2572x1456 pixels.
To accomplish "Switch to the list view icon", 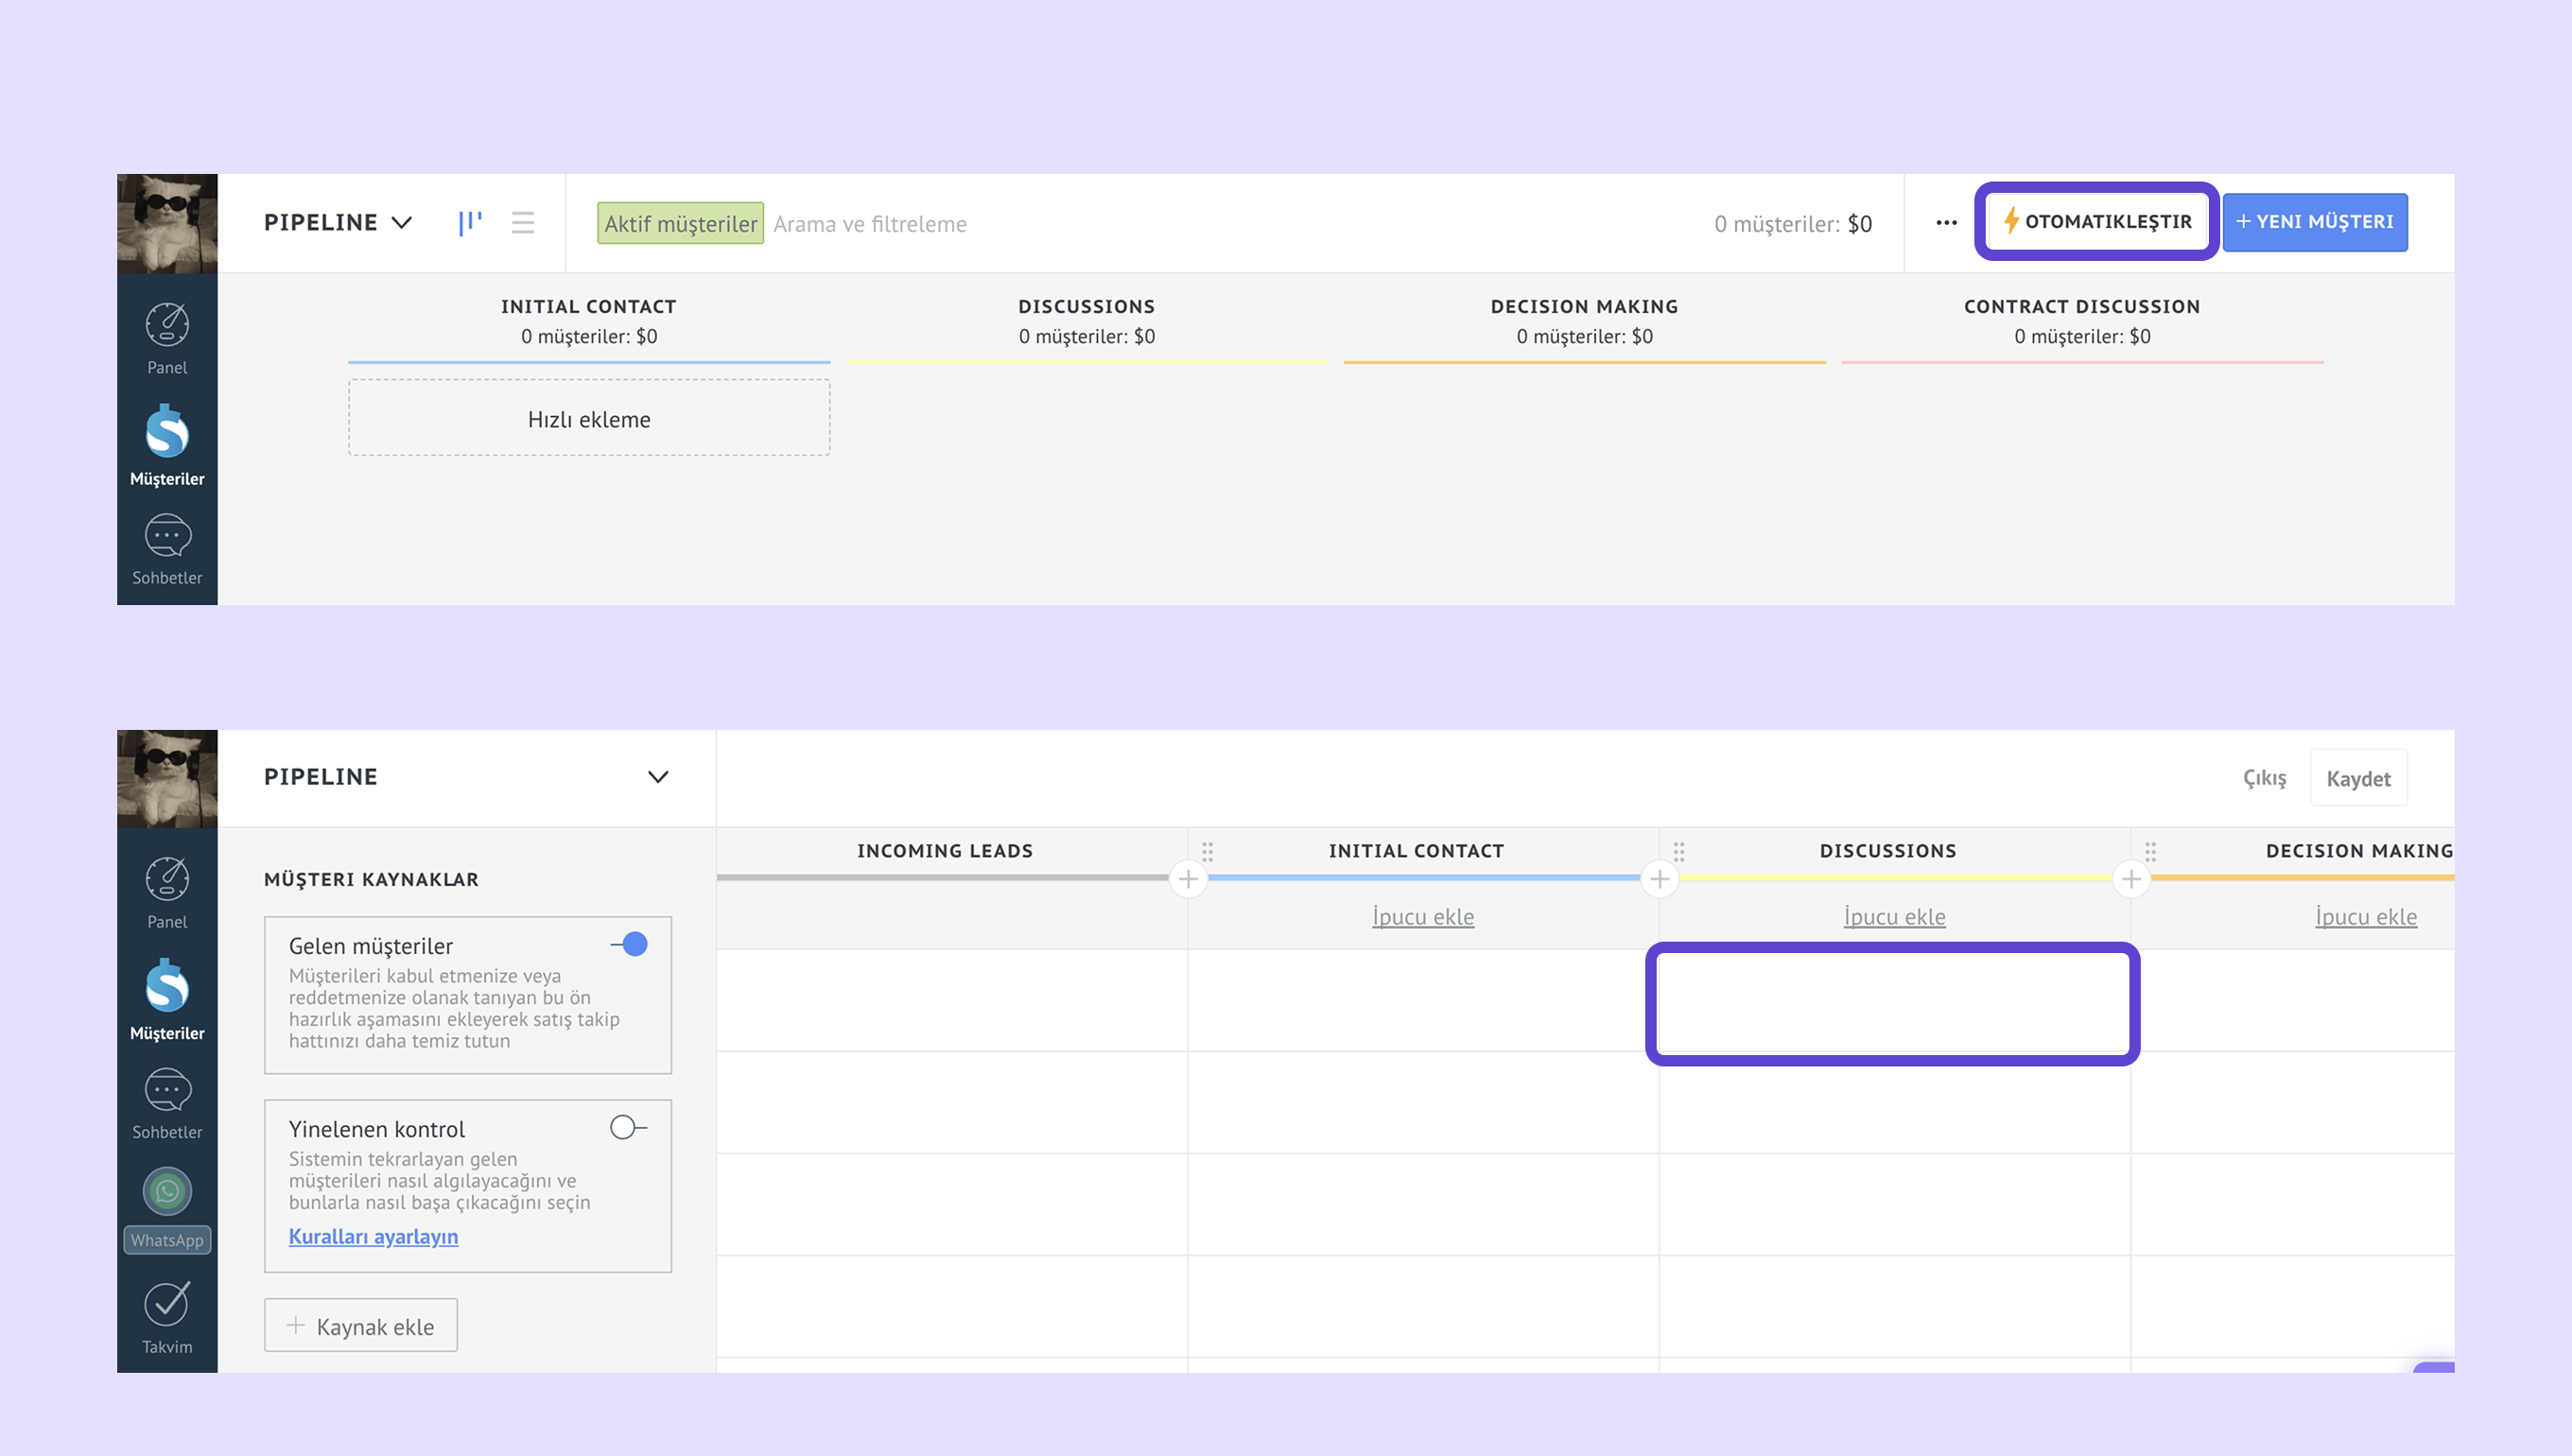I will point(522,223).
